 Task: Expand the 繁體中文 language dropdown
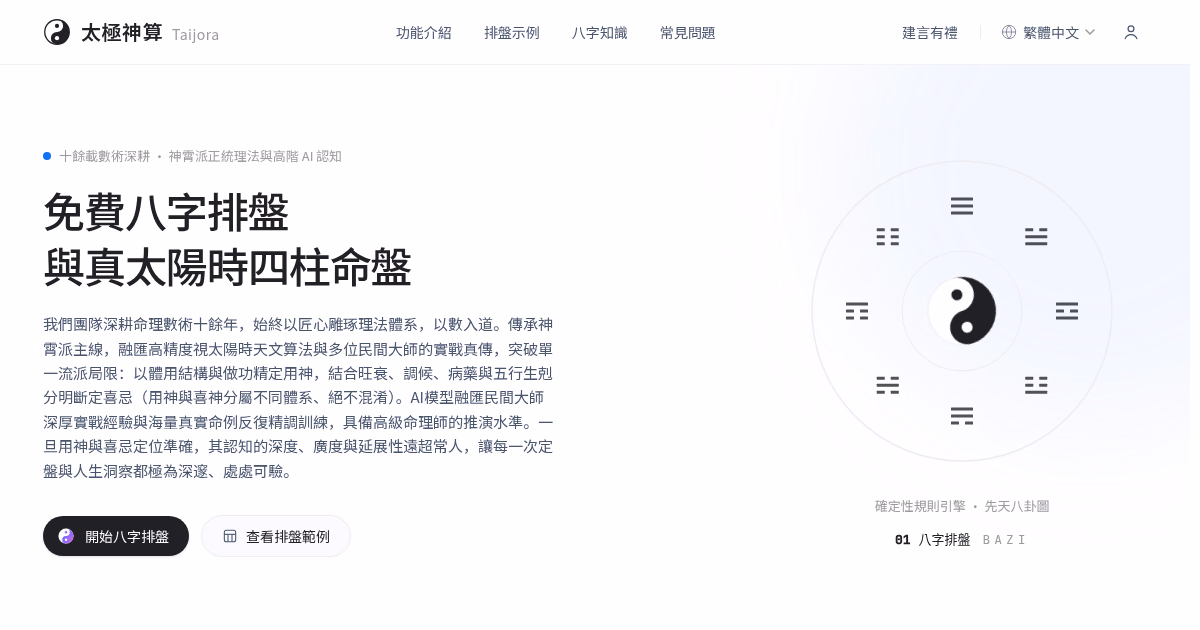(x=1048, y=32)
